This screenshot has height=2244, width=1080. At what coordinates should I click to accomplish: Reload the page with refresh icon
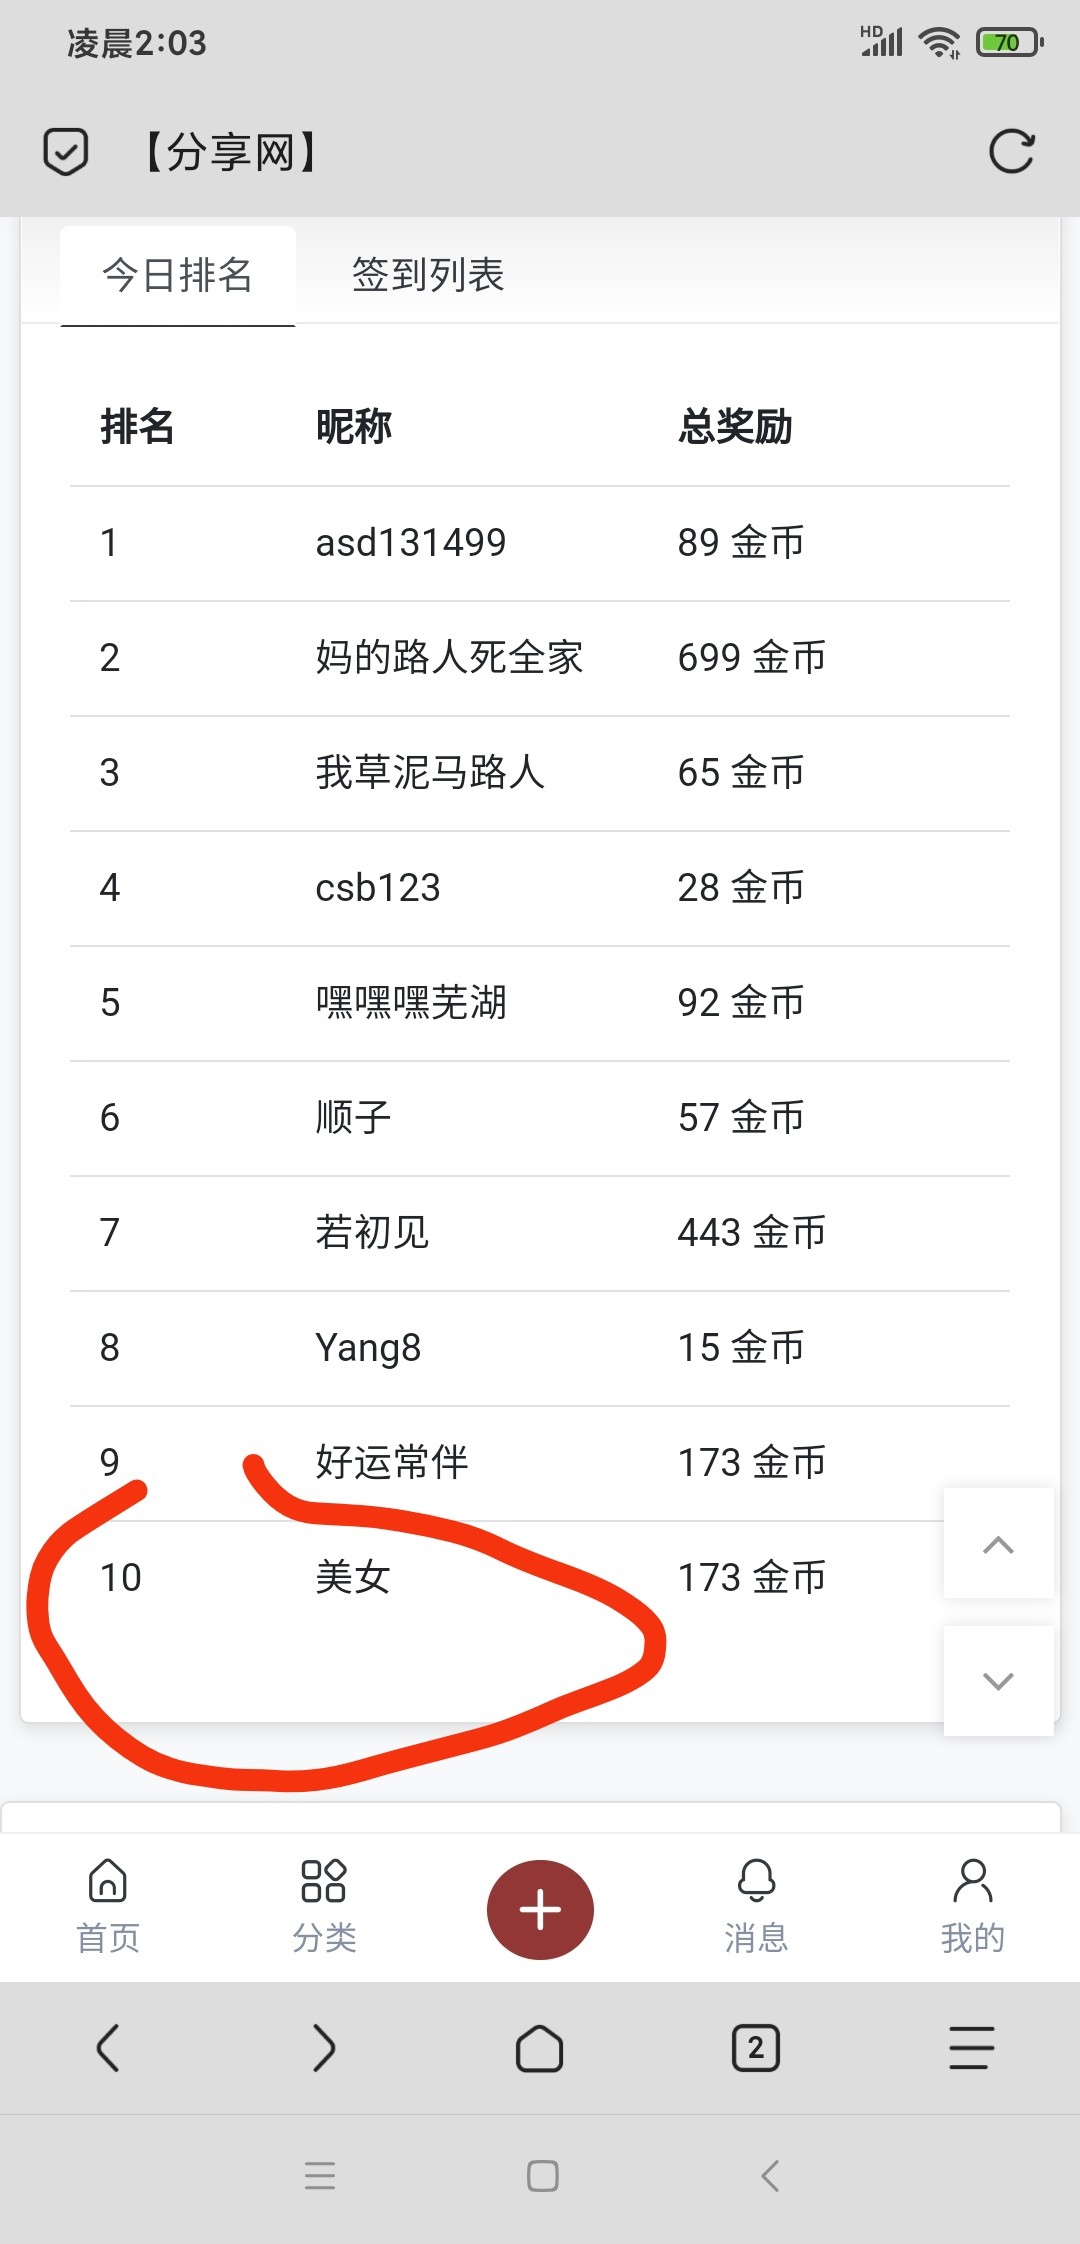(x=1011, y=152)
